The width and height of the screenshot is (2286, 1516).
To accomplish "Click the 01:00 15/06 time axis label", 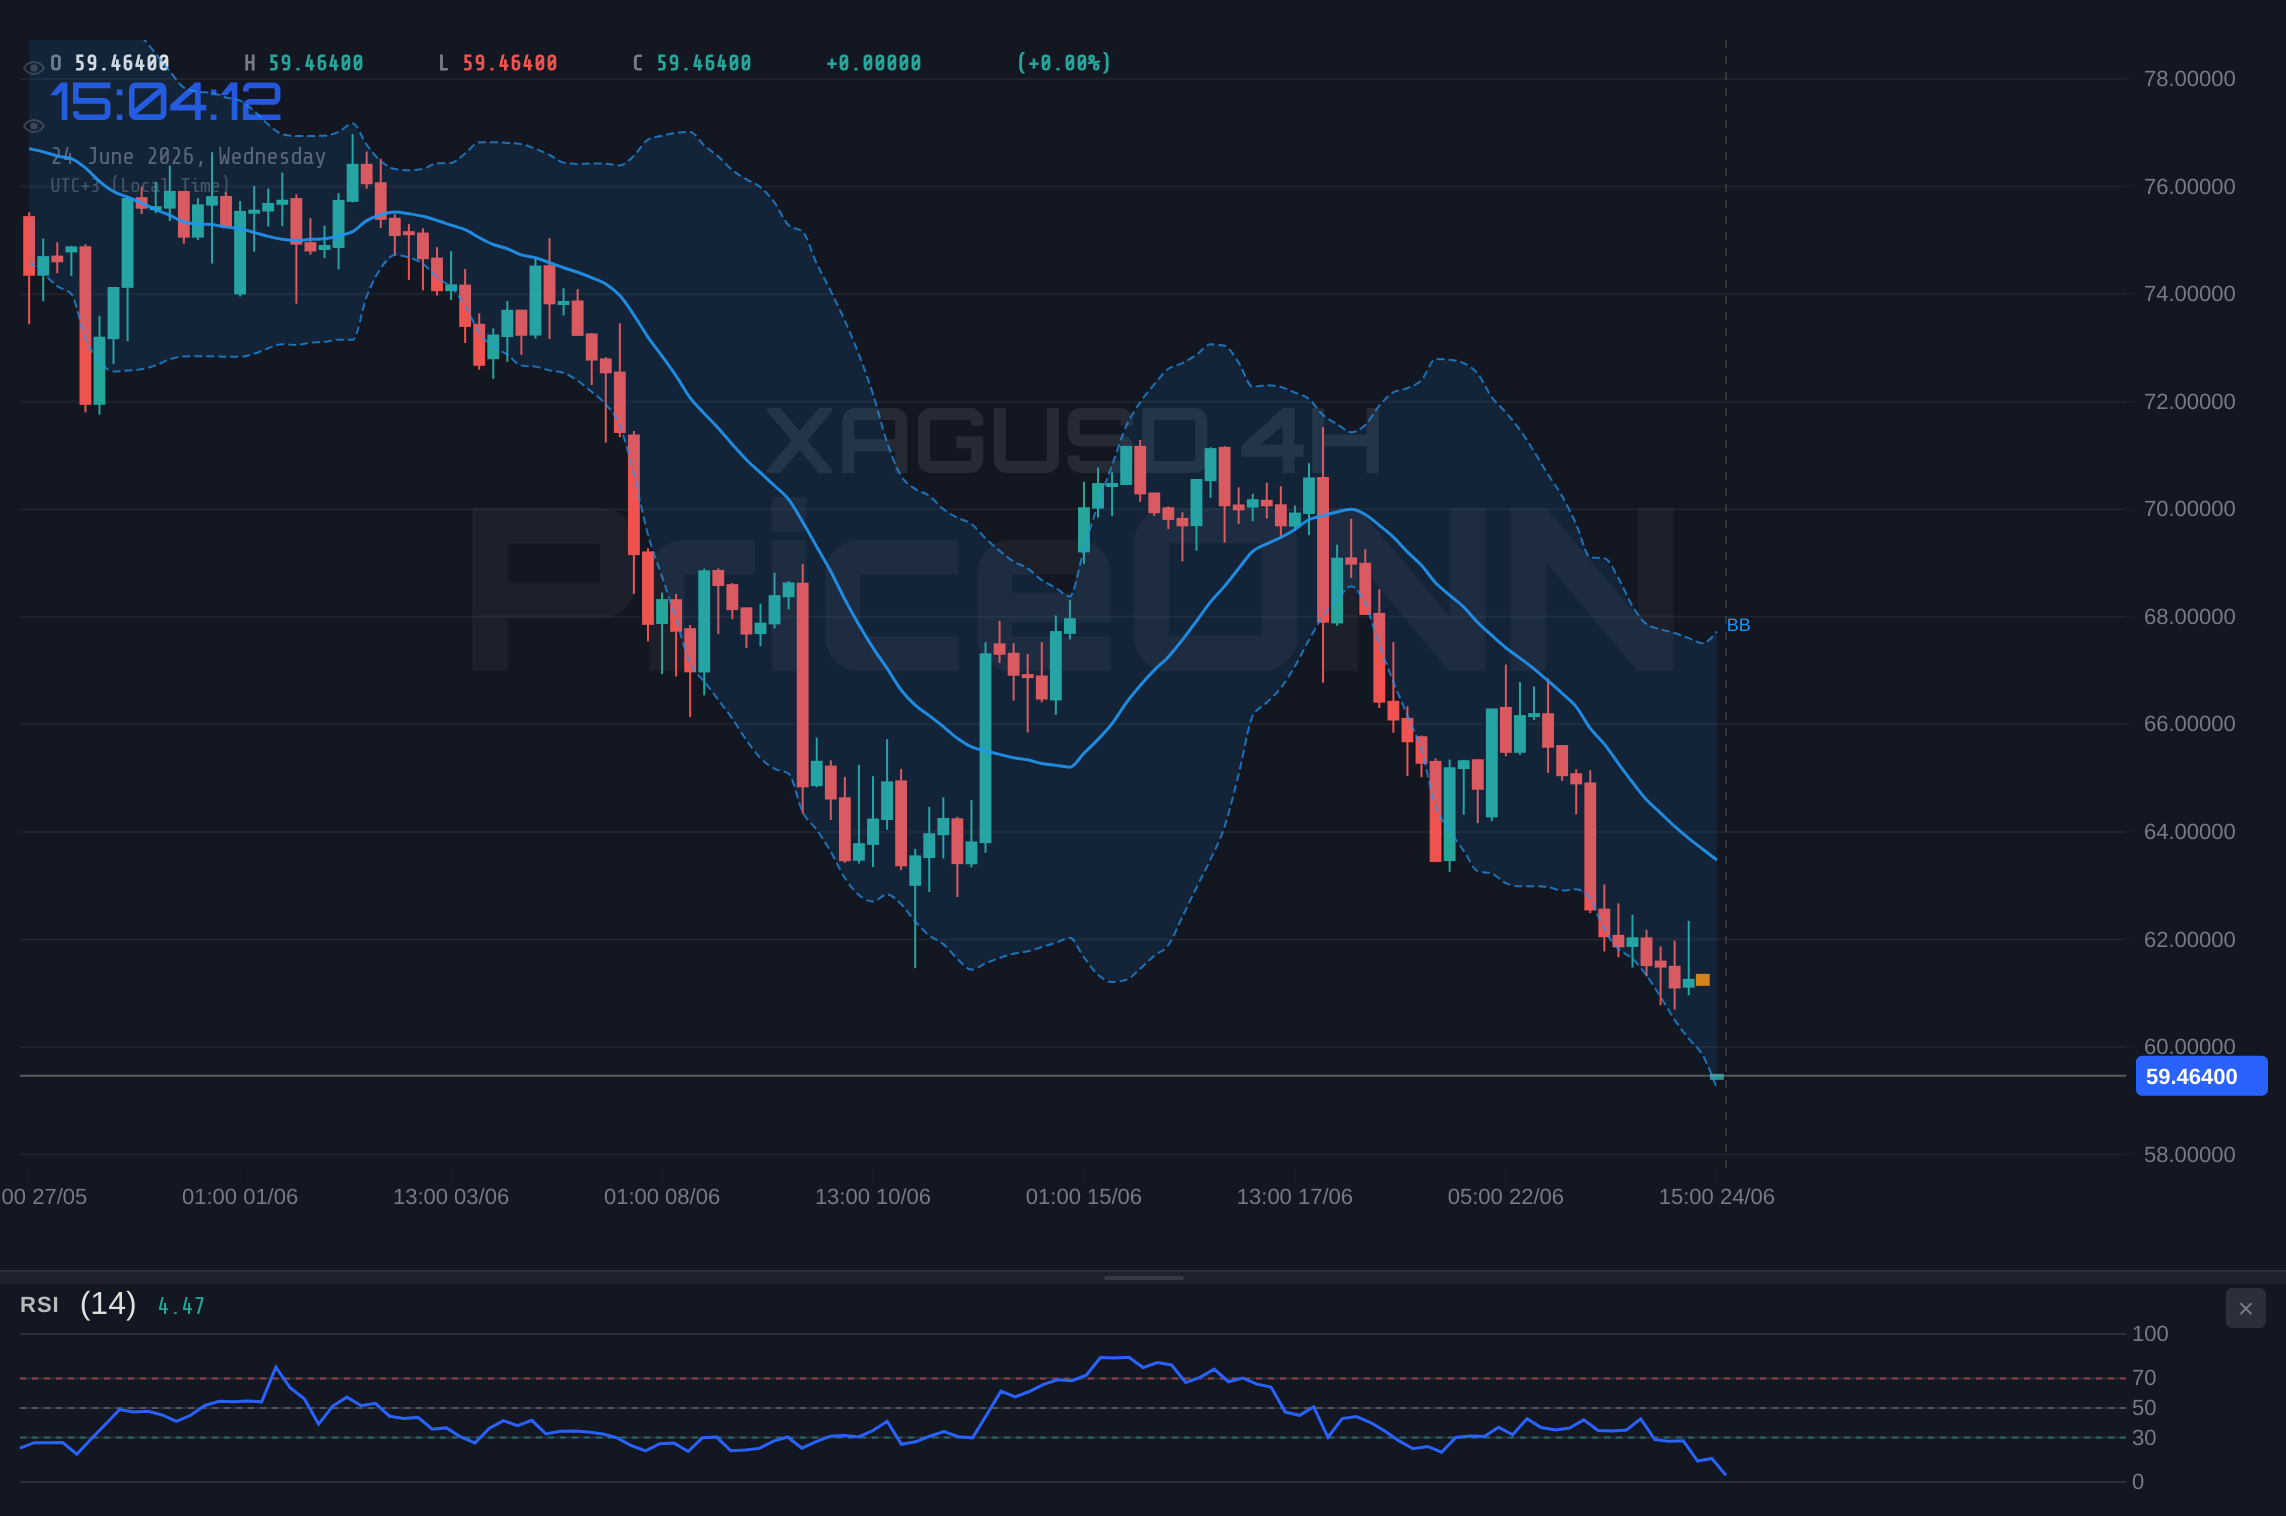I will pyautogui.click(x=1084, y=1197).
